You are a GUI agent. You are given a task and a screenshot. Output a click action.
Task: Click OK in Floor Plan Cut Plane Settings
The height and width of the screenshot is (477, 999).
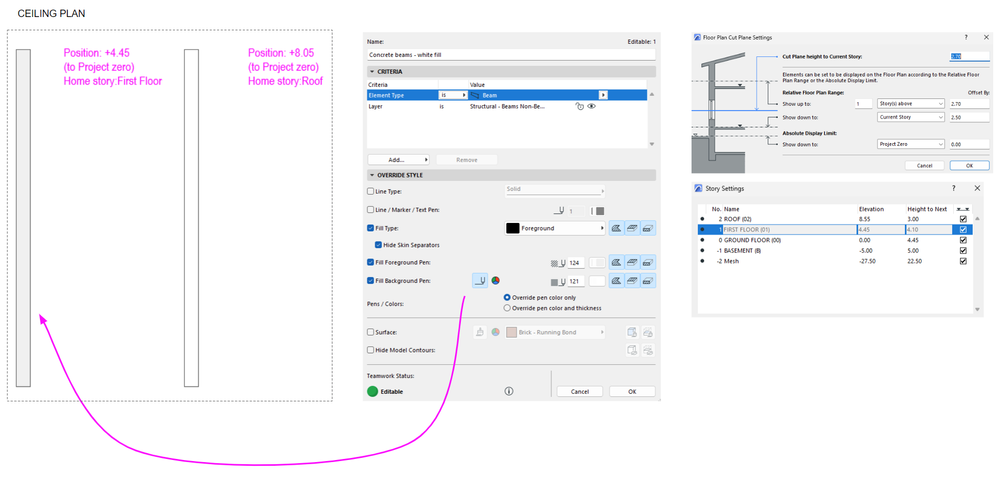click(x=970, y=165)
